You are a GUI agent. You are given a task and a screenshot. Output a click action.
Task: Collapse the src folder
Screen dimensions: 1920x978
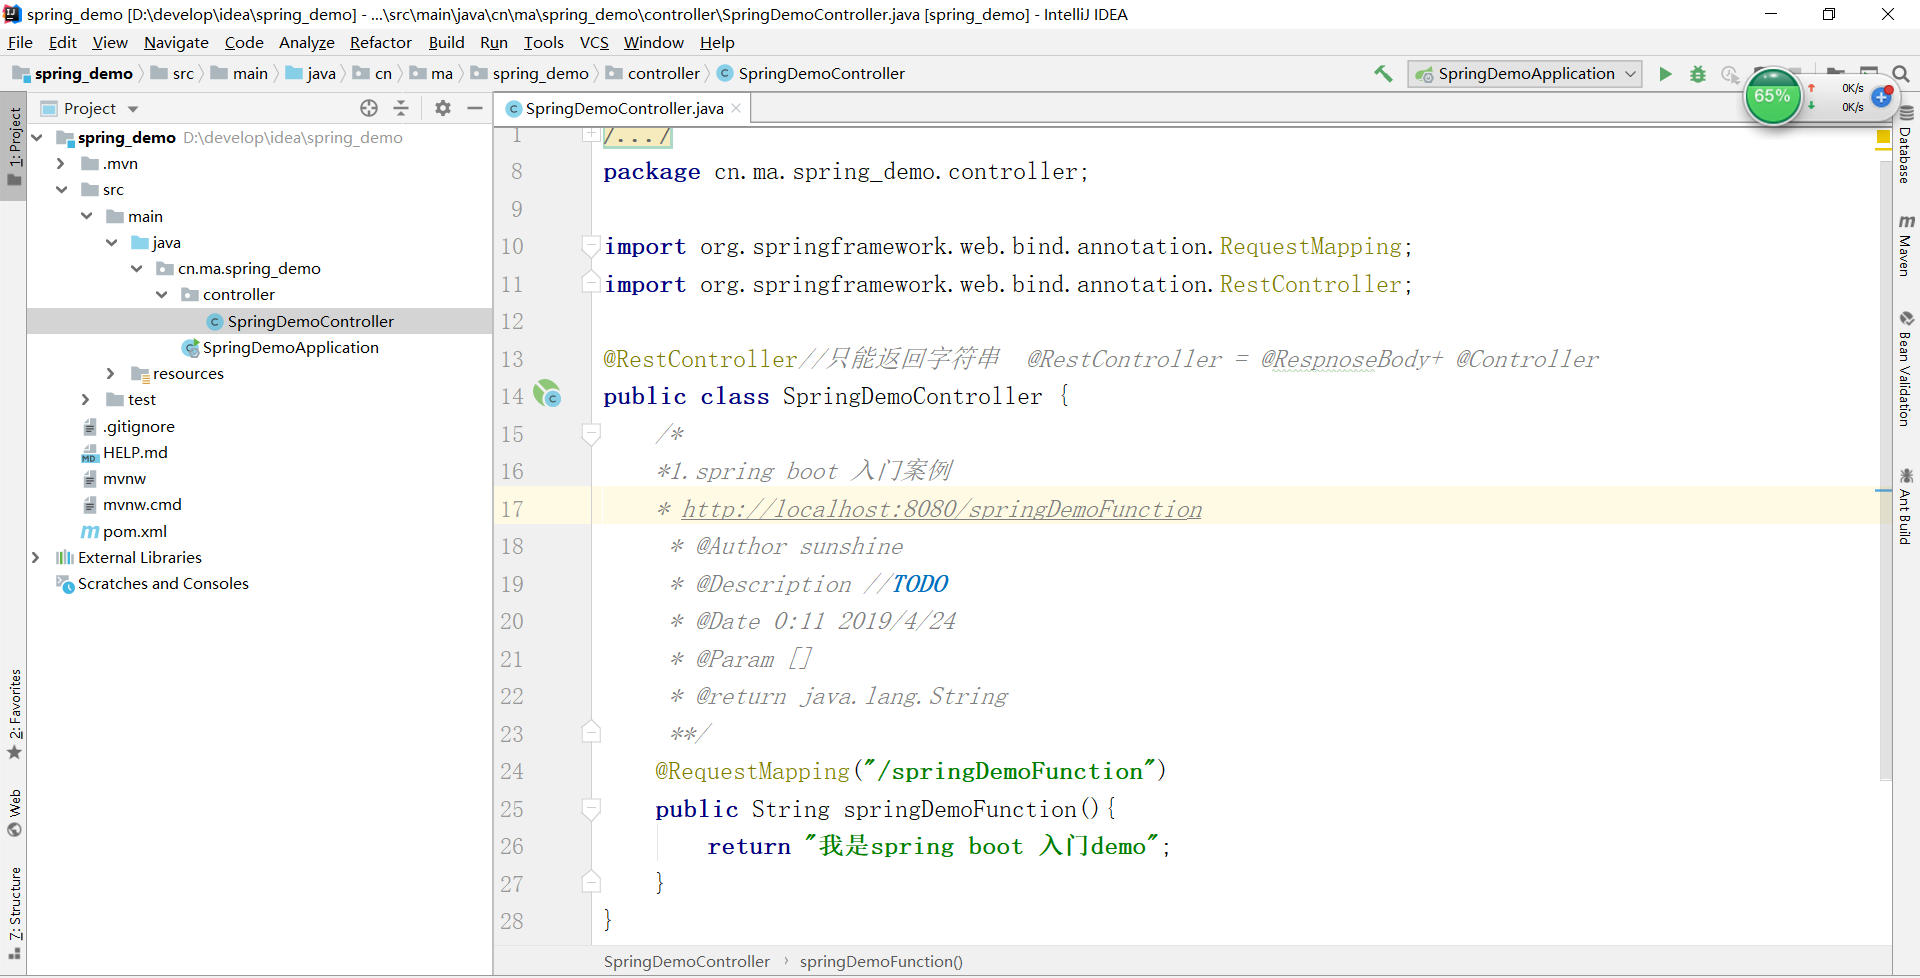(x=61, y=189)
